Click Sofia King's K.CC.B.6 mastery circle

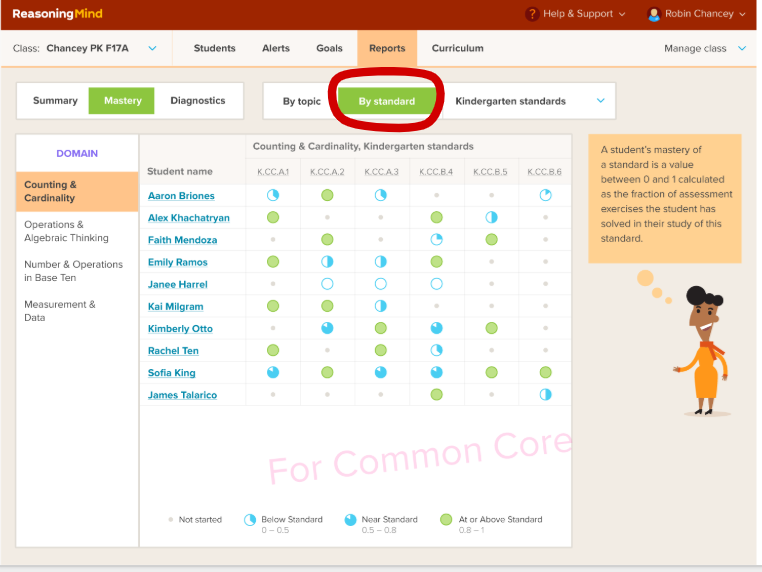click(545, 372)
